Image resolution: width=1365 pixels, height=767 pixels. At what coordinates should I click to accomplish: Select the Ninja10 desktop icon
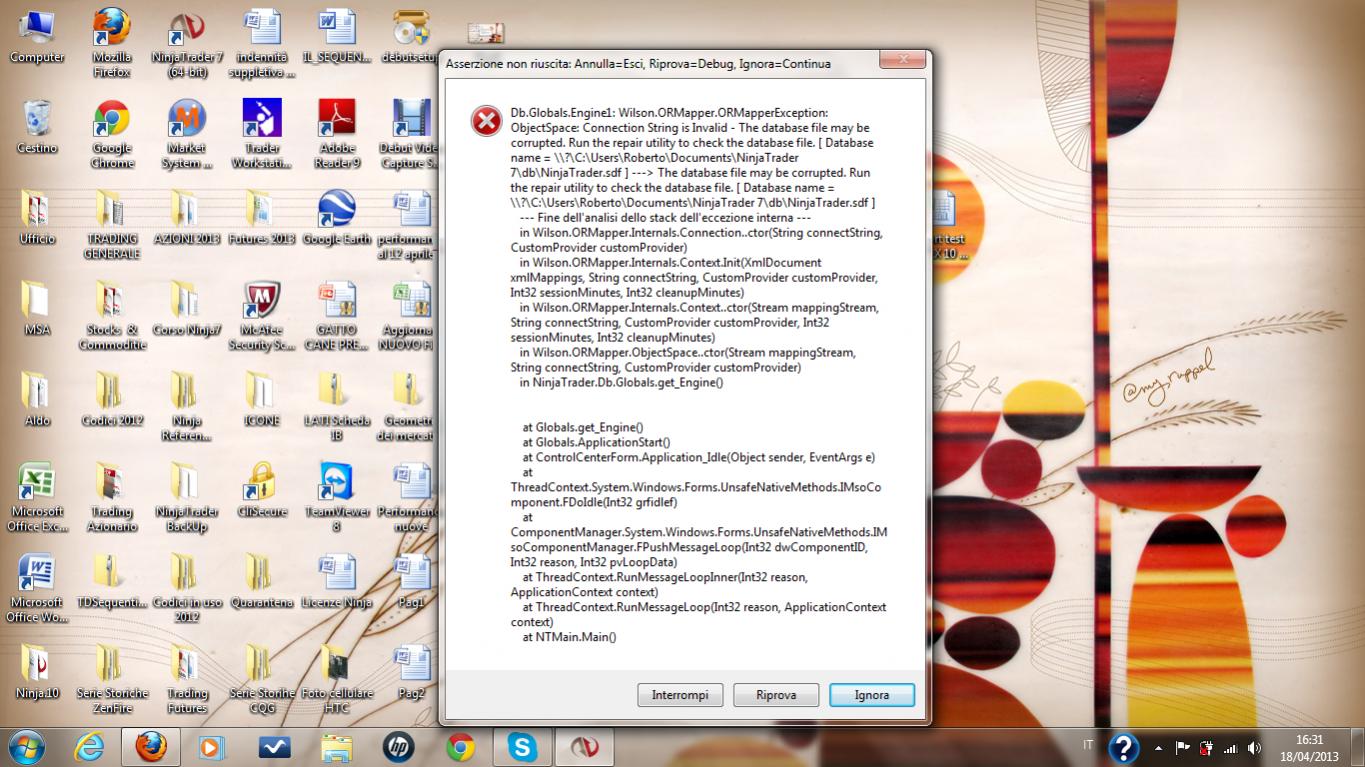tap(37, 672)
